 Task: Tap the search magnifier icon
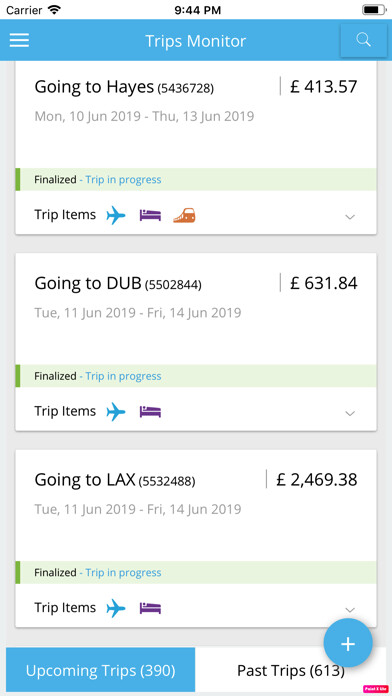point(363,40)
